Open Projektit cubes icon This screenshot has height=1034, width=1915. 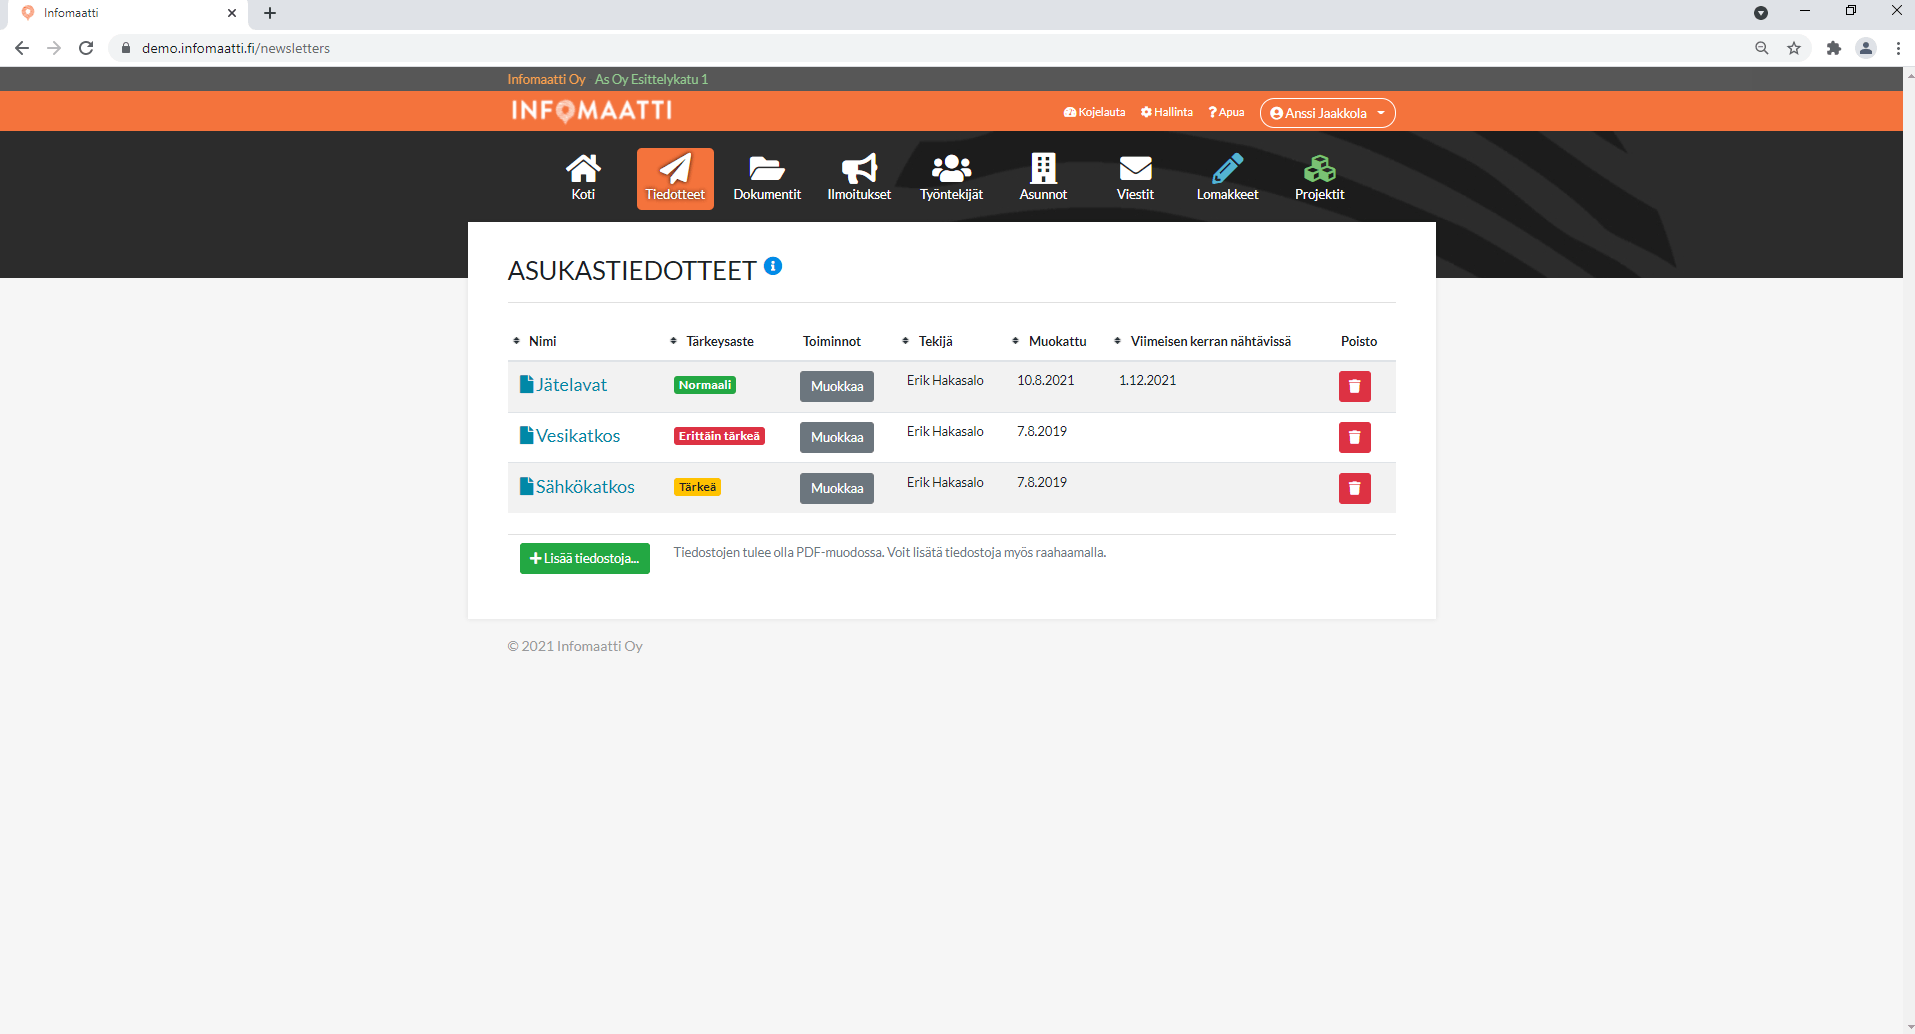coord(1319,178)
